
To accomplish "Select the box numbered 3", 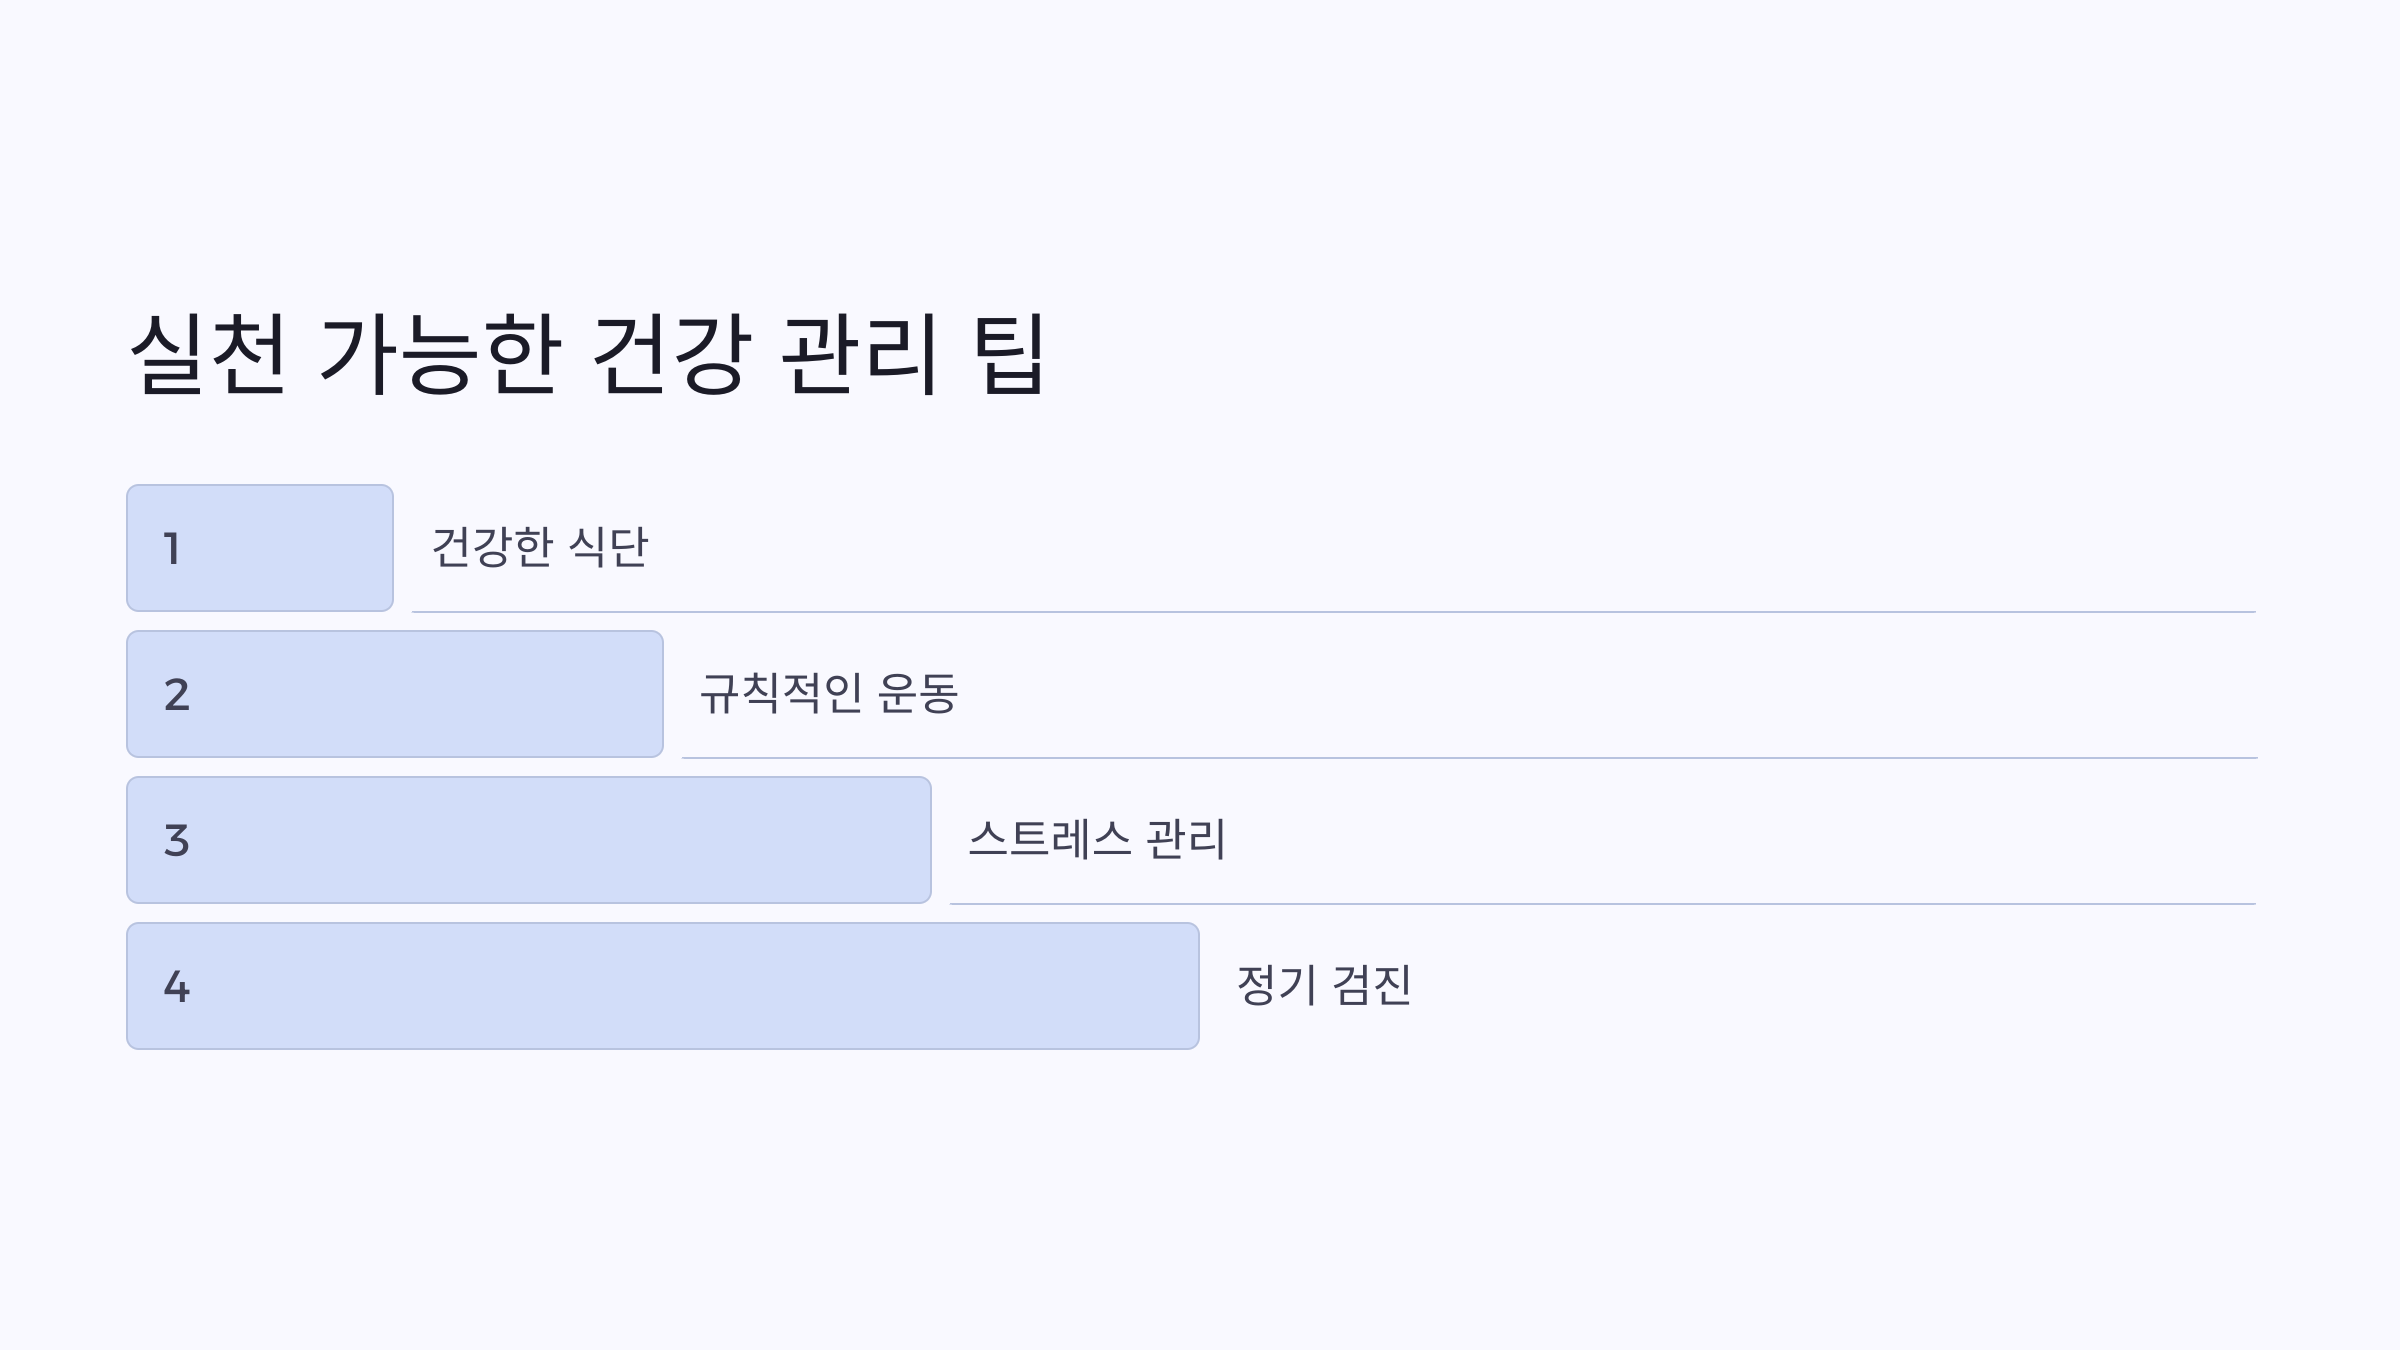I will (x=529, y=840).
